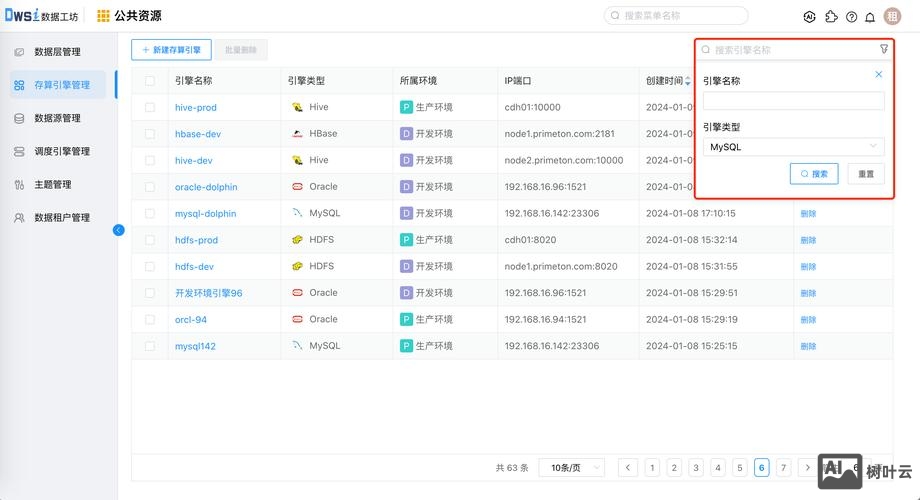This screenshot has height=500, width=920.
Task: Go to previous page arrow
Action: tap(628, 467)
